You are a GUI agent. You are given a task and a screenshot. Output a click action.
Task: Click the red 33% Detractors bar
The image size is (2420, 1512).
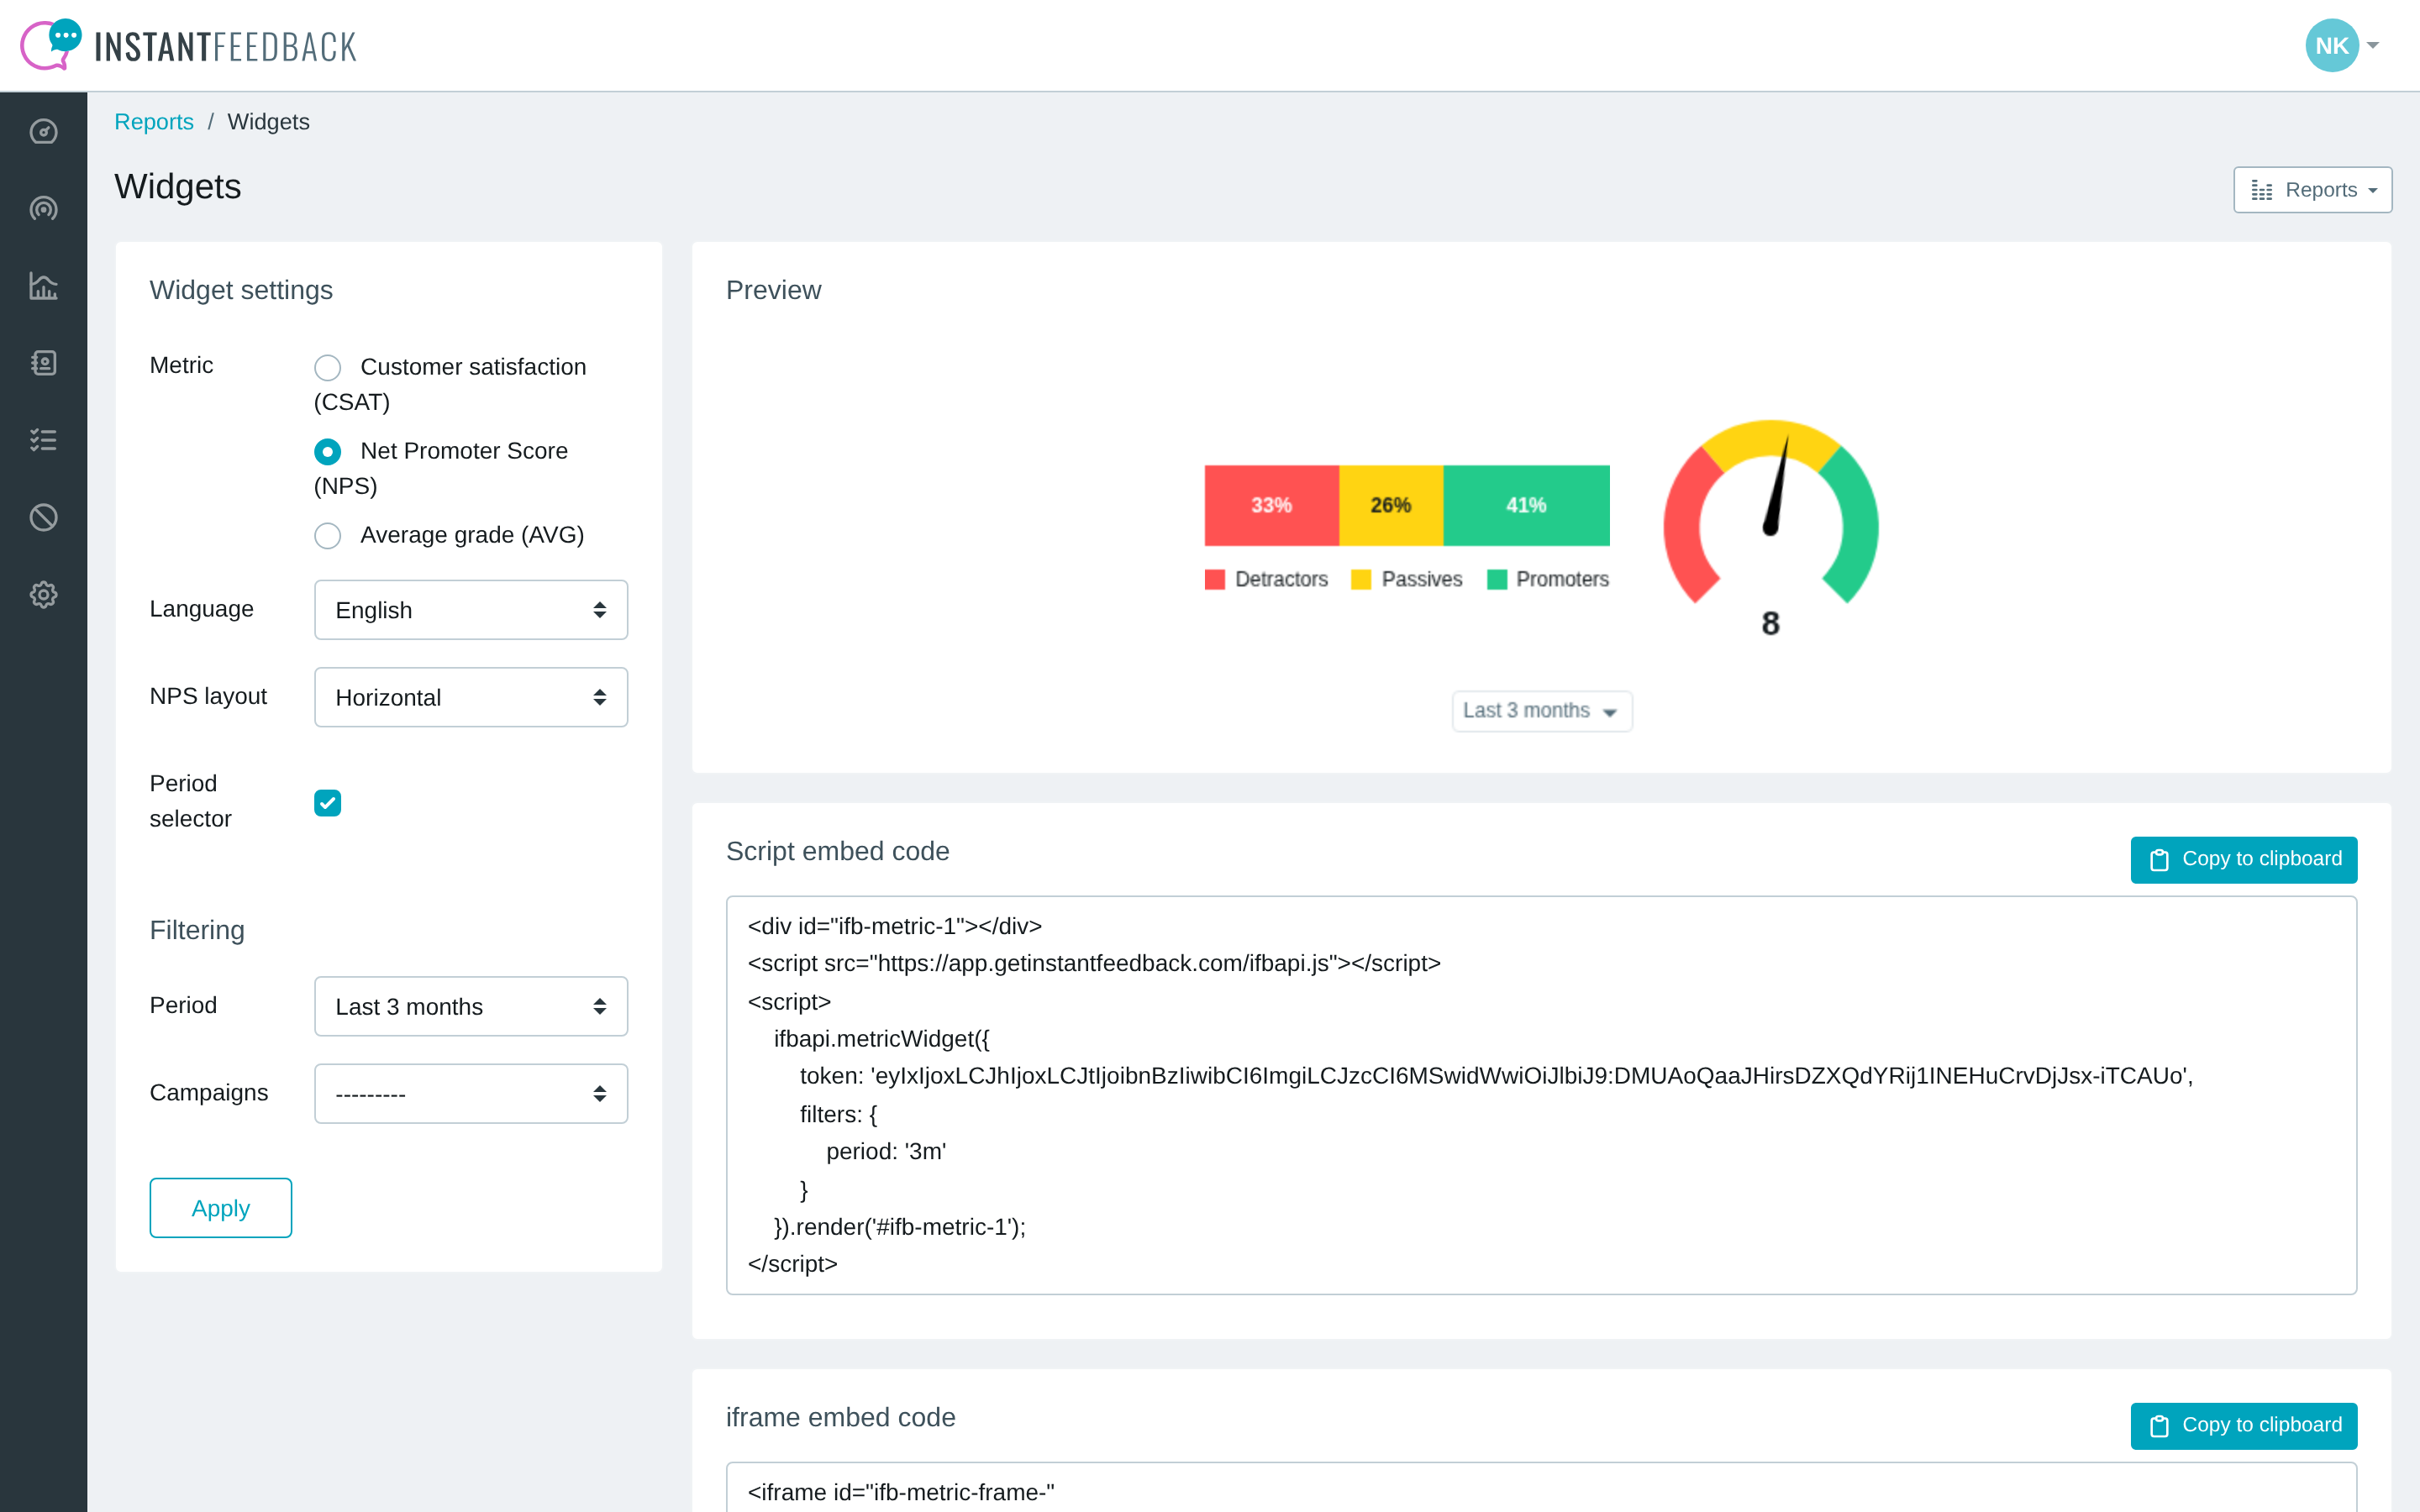pyautogui.click(x=1271, y=505)
